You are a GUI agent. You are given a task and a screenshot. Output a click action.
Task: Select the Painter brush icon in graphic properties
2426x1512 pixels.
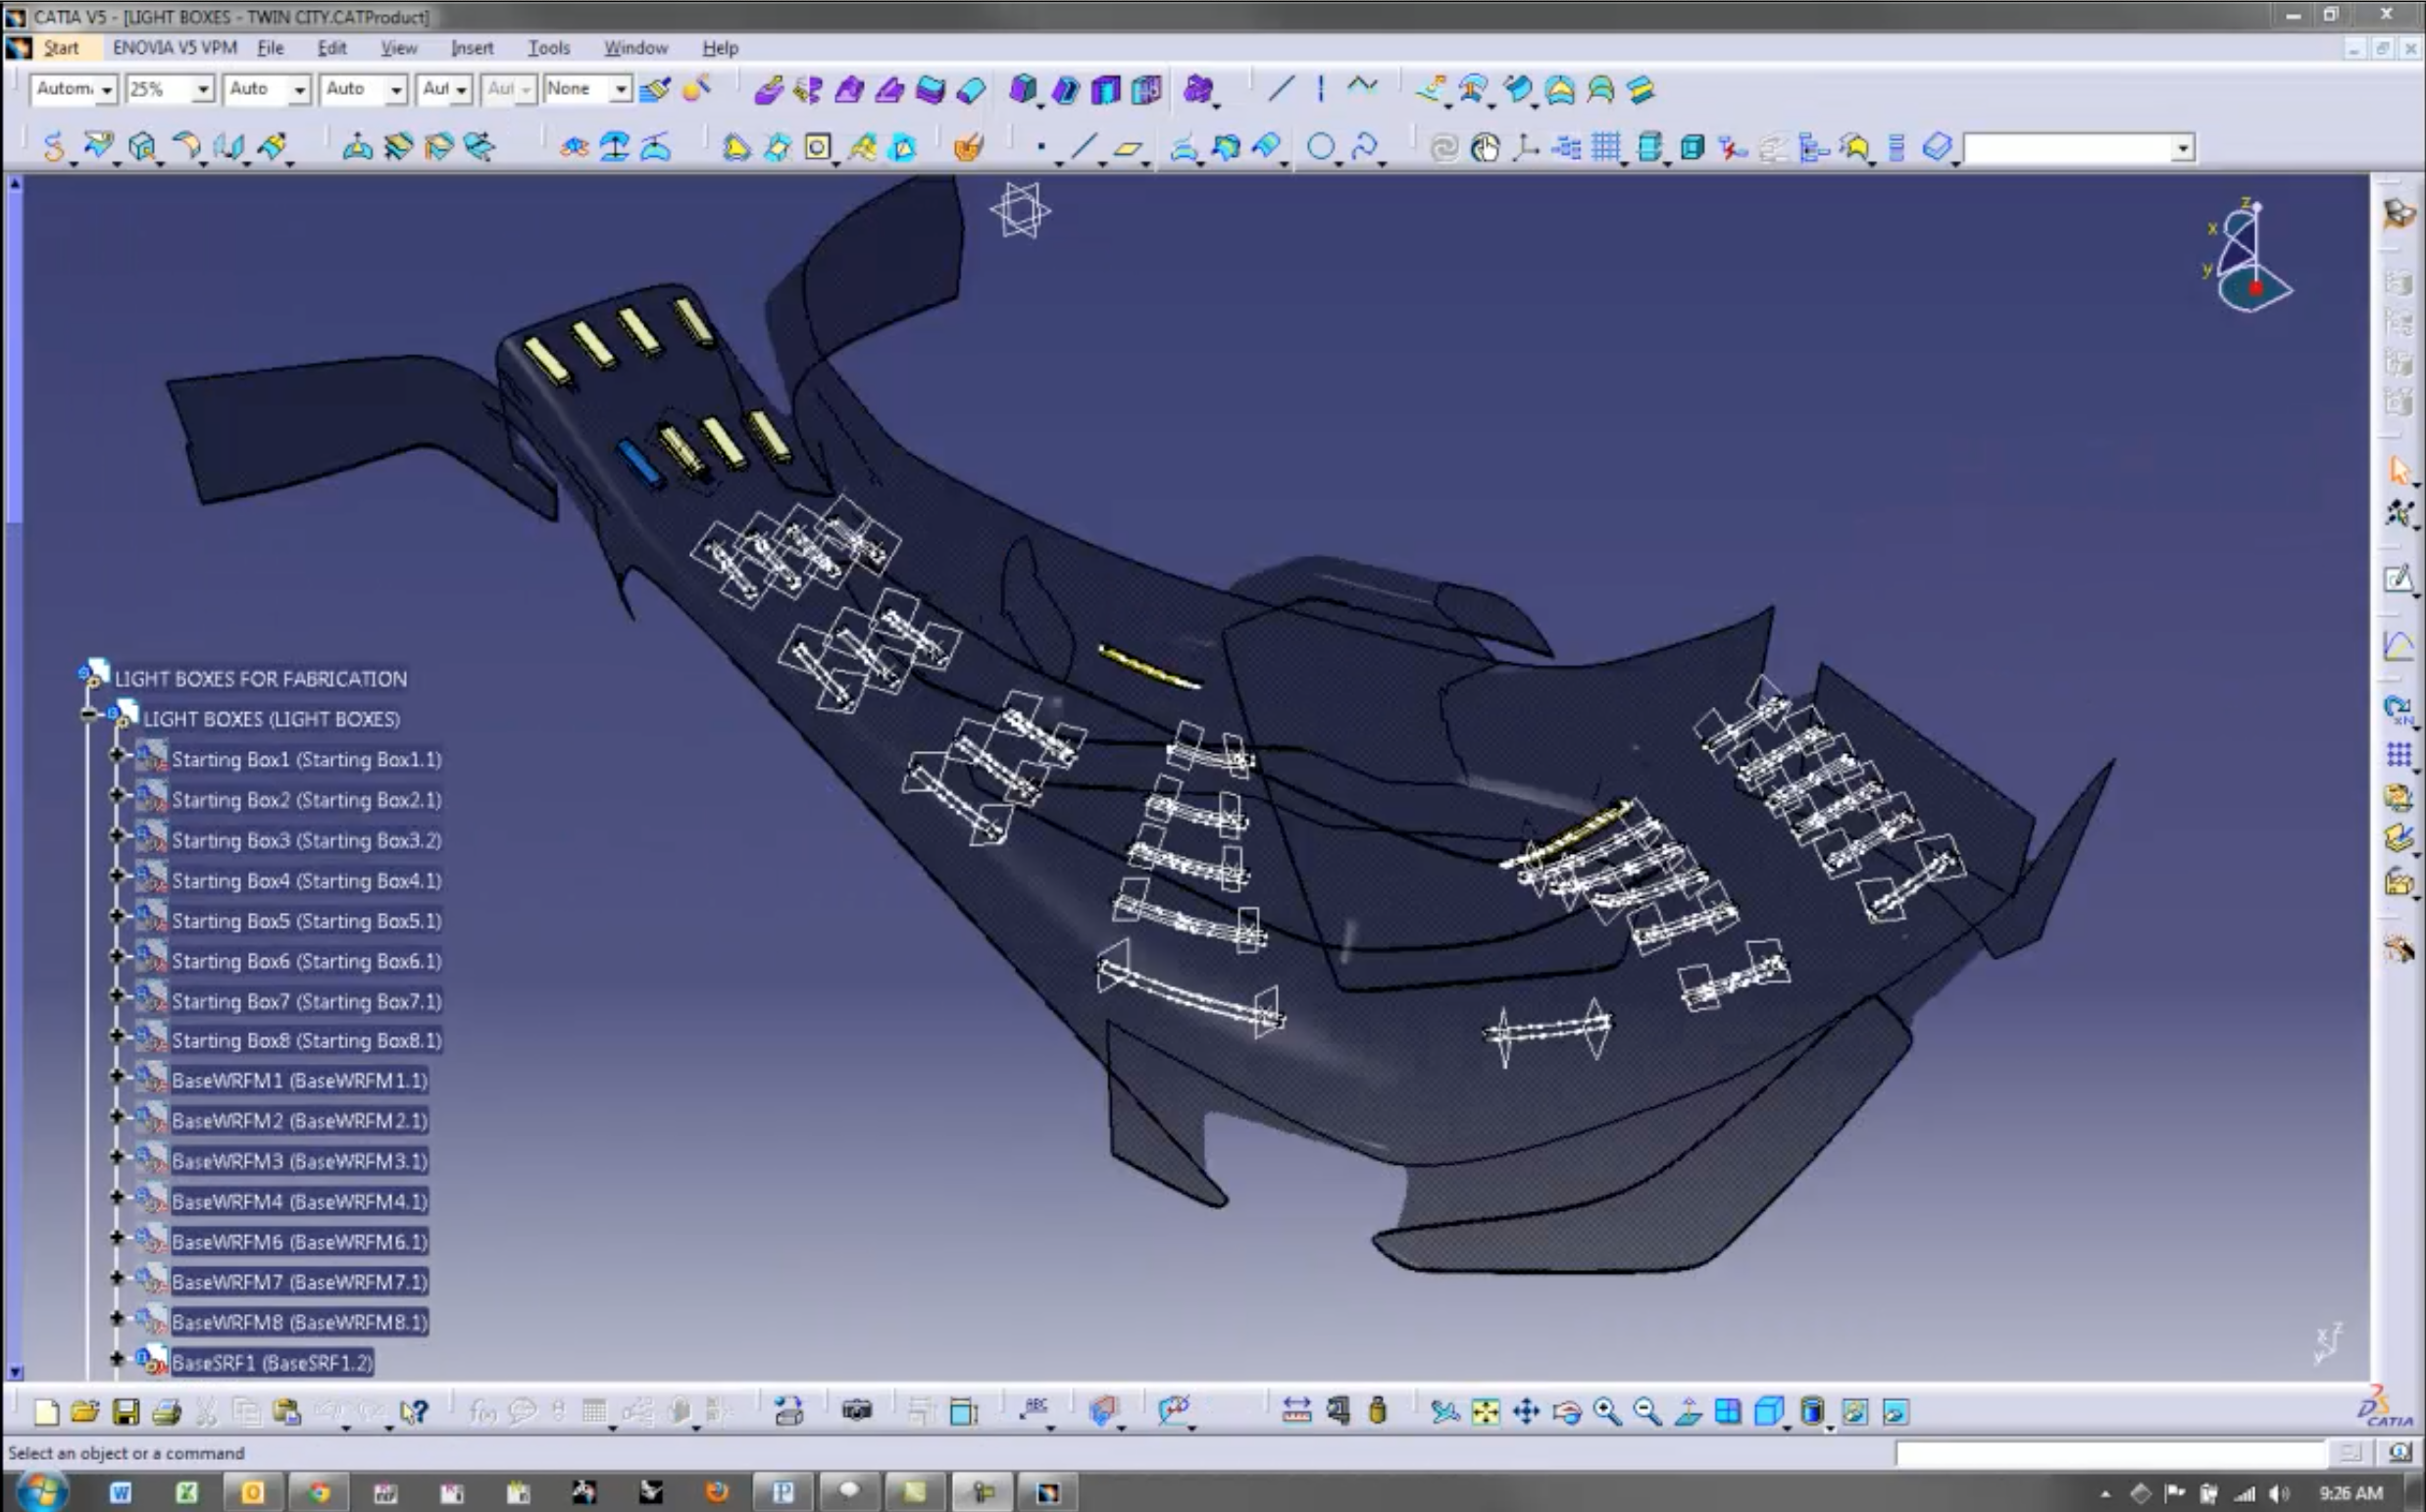coord(655,90)
